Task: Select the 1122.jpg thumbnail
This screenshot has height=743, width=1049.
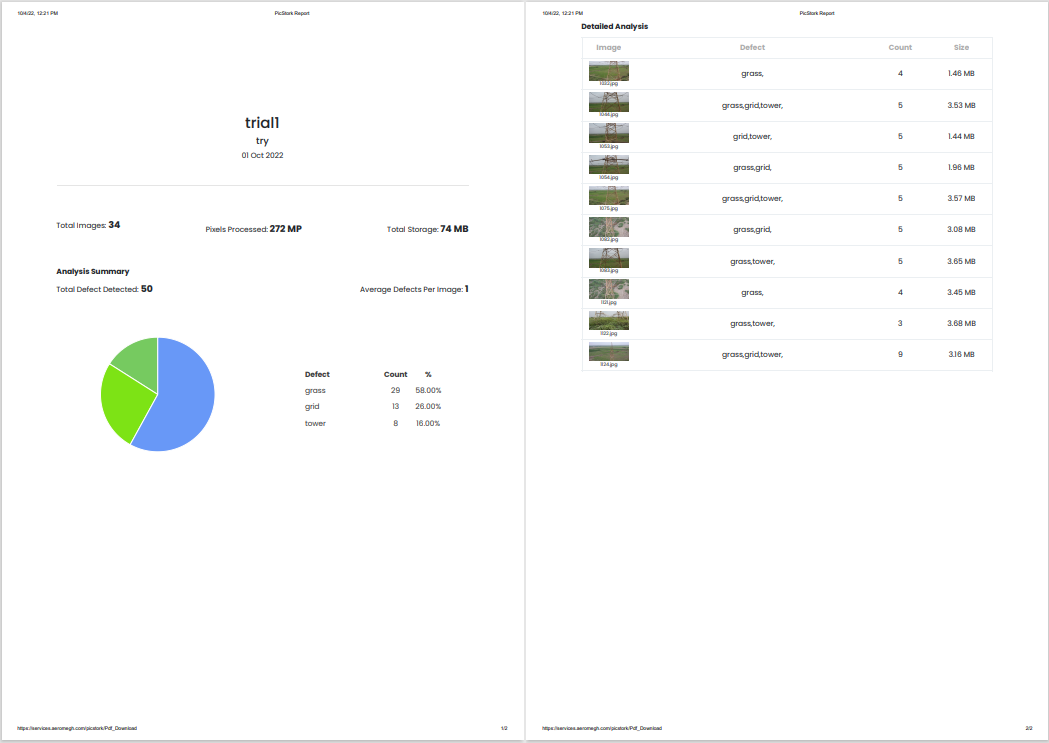Action: coord(608,320)
